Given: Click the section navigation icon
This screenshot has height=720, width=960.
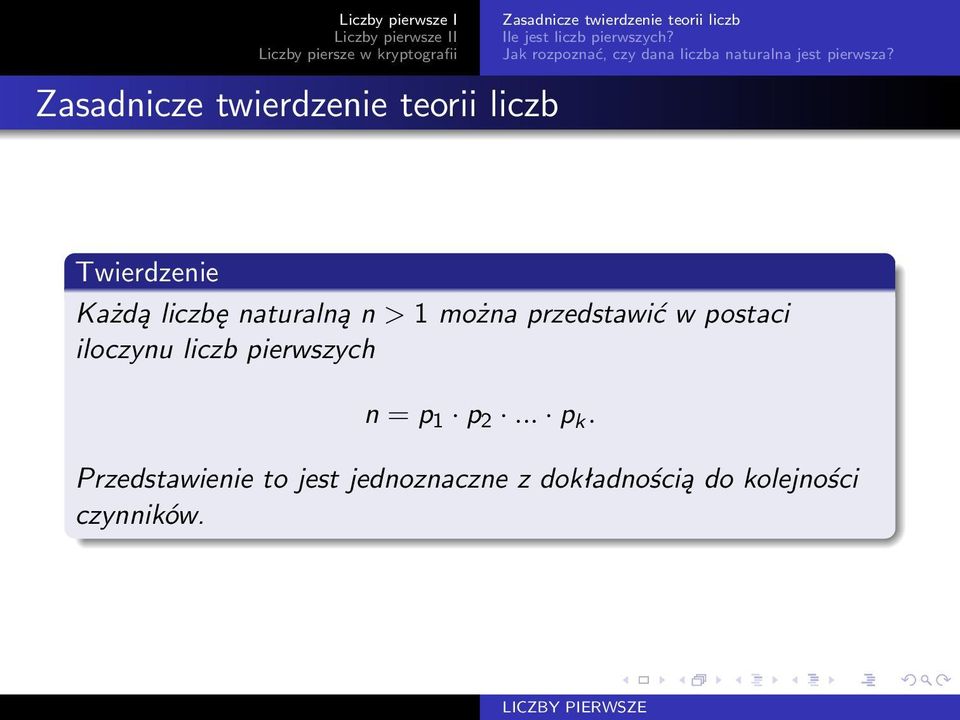Looking at the screenshot, I should point(813,680).
